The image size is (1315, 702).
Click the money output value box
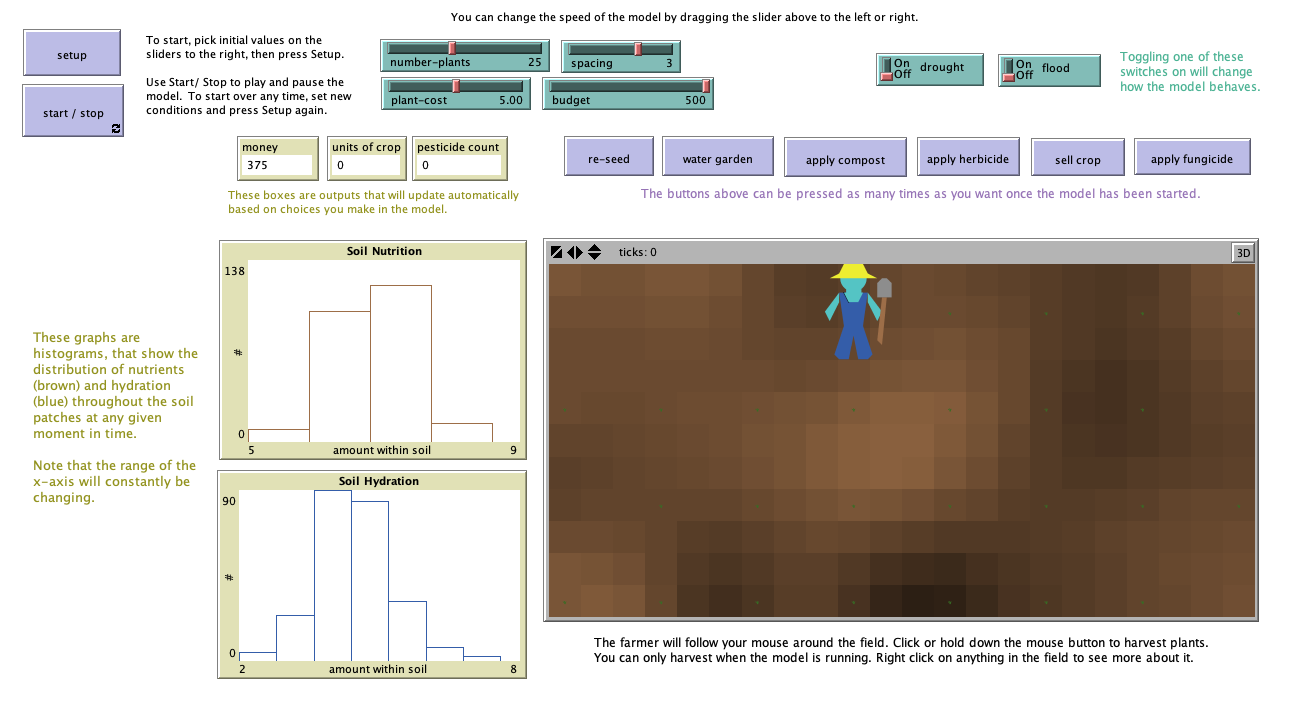coord(276,165)
